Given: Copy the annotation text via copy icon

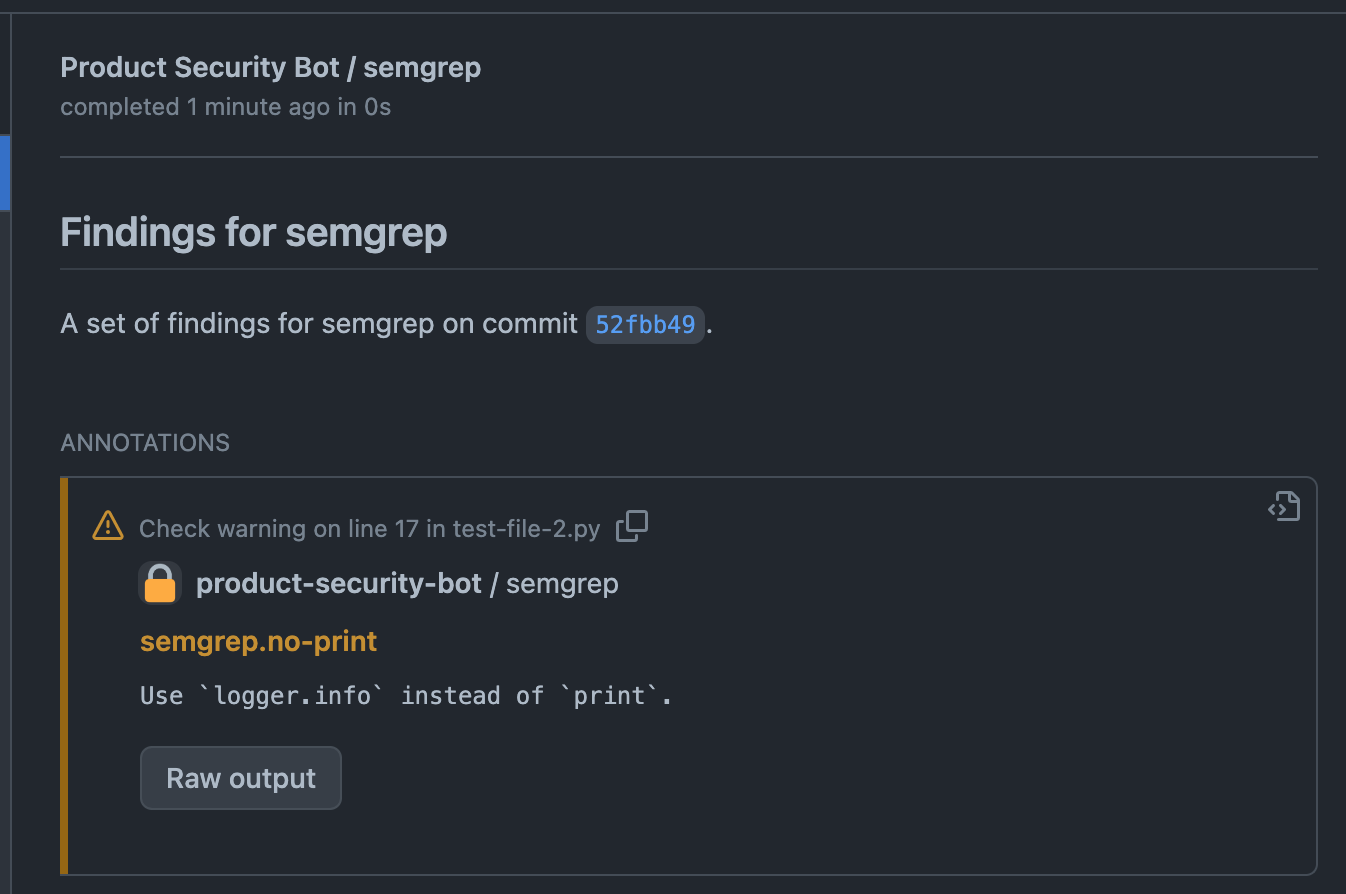Looking at the screenshot, I should coord(631,526).
